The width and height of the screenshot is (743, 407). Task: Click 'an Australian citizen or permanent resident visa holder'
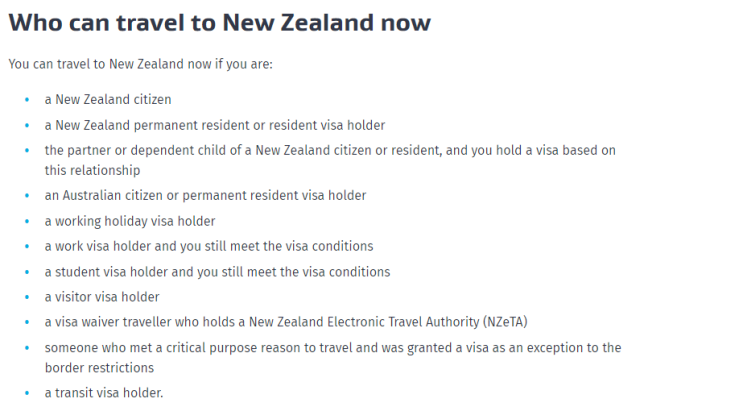[x=205, y=195]
